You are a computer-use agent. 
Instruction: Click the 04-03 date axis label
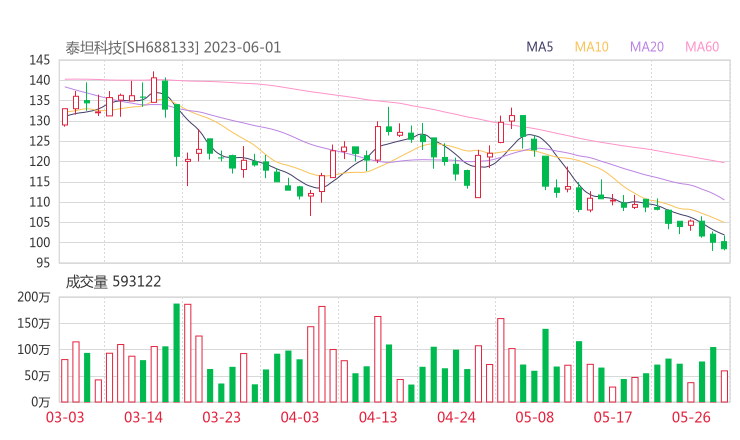point(300,417)
